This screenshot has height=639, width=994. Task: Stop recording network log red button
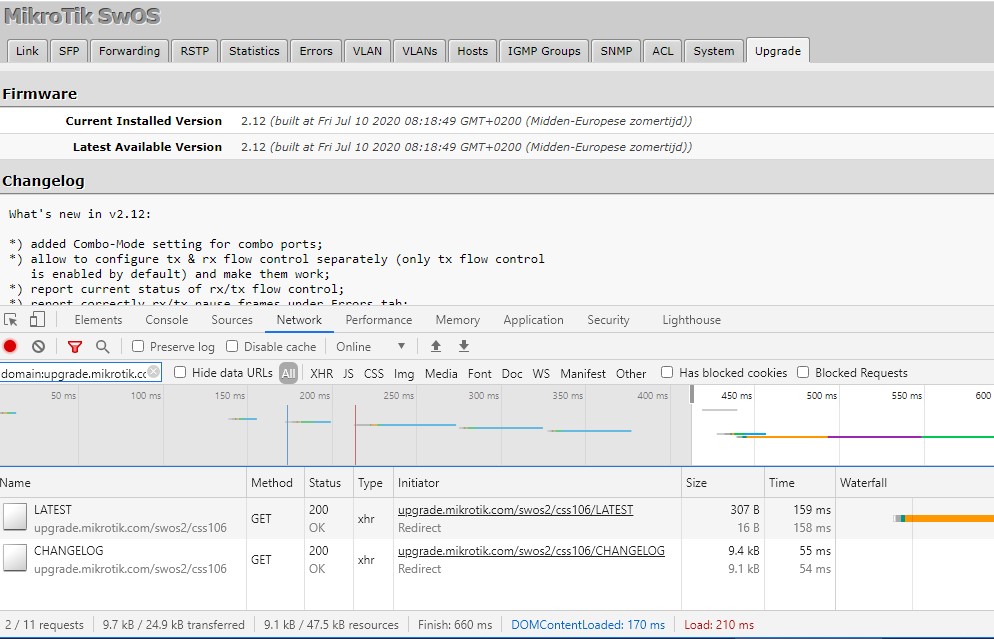[x=10, y=346]
